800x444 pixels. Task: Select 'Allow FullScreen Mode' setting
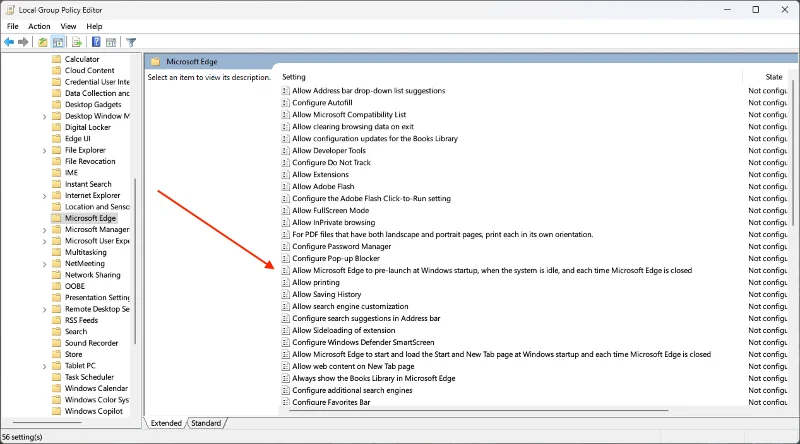tap(330, 210)
